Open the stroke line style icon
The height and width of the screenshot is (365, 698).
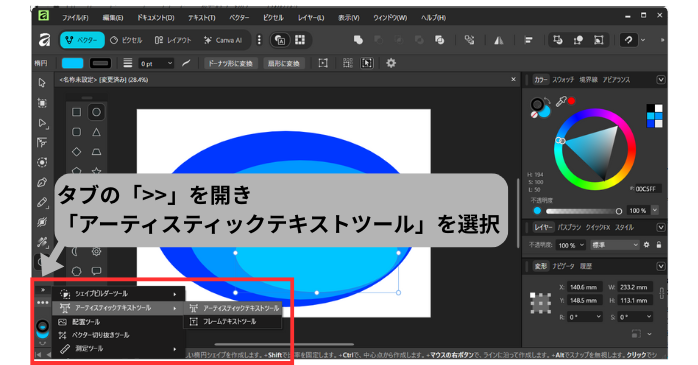[128, 63]
